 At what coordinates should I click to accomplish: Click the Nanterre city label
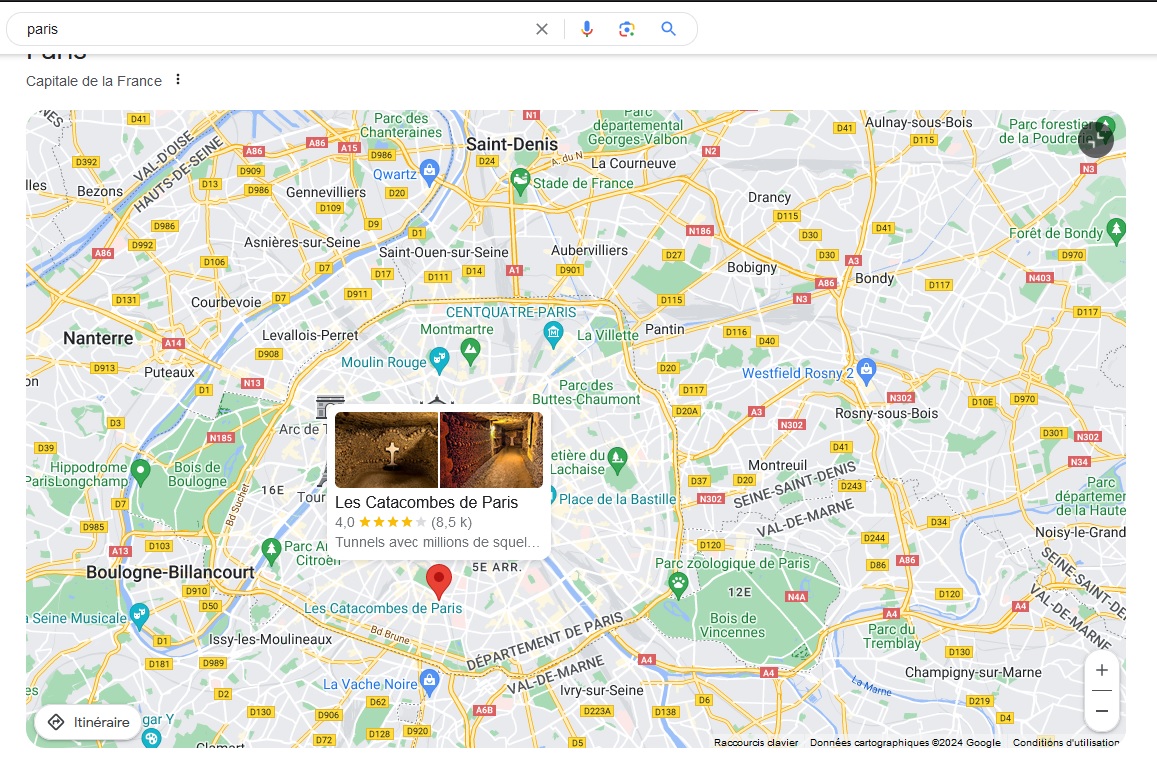98,339
